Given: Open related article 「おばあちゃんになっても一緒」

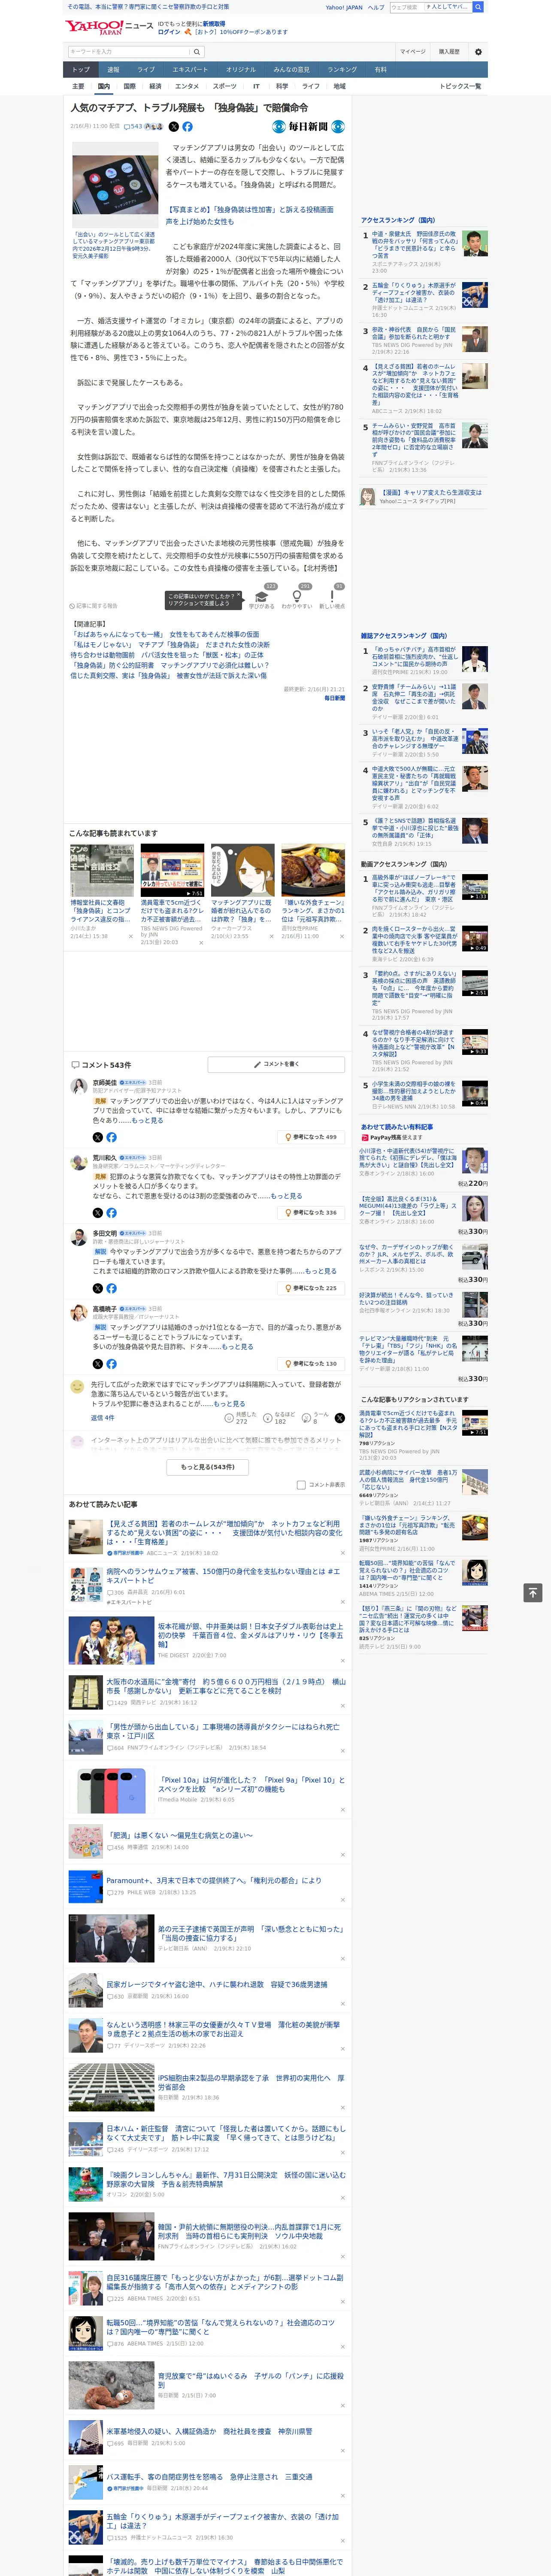Looking at the screenshot, I should [x=165, y=635].
